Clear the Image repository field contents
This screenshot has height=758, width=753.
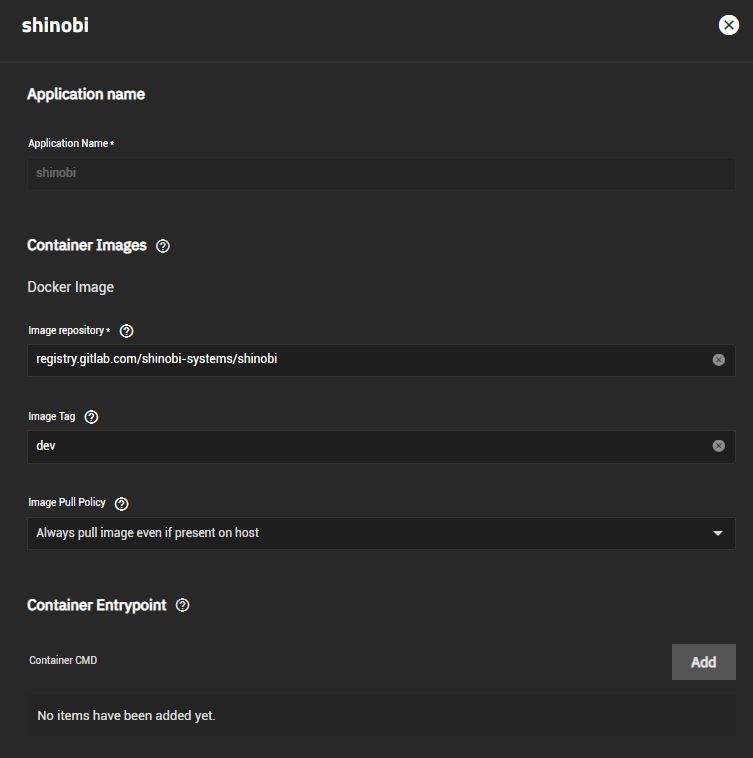click(x=718, y=360)
